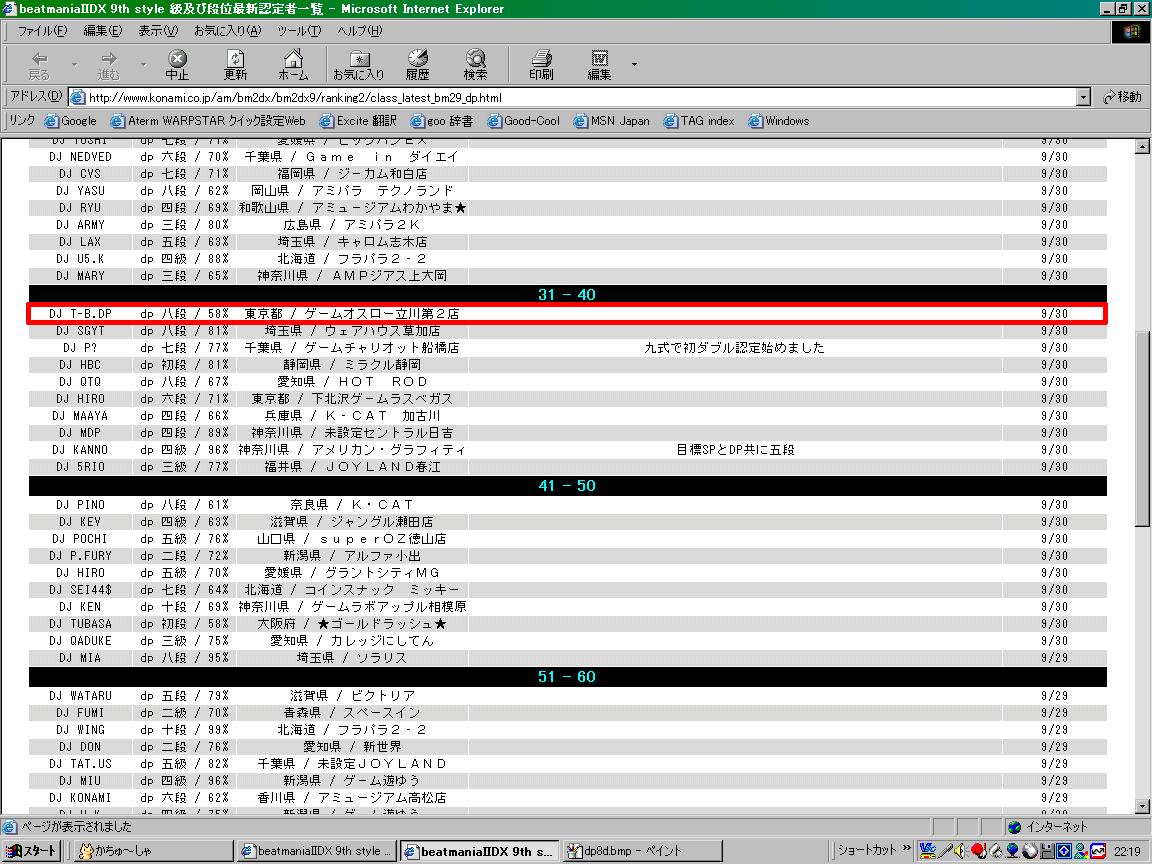Screen dimensions: 1152x864
Task: Click the graph monitor tray icon
Action: pos(1098,851)
